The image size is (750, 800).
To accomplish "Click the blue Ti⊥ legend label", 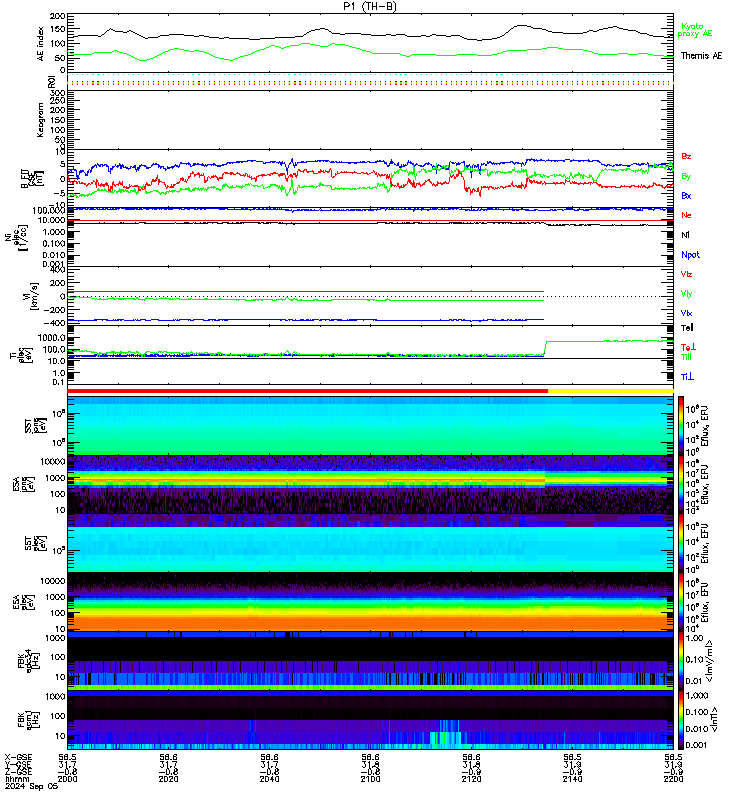I will (687, 377).
